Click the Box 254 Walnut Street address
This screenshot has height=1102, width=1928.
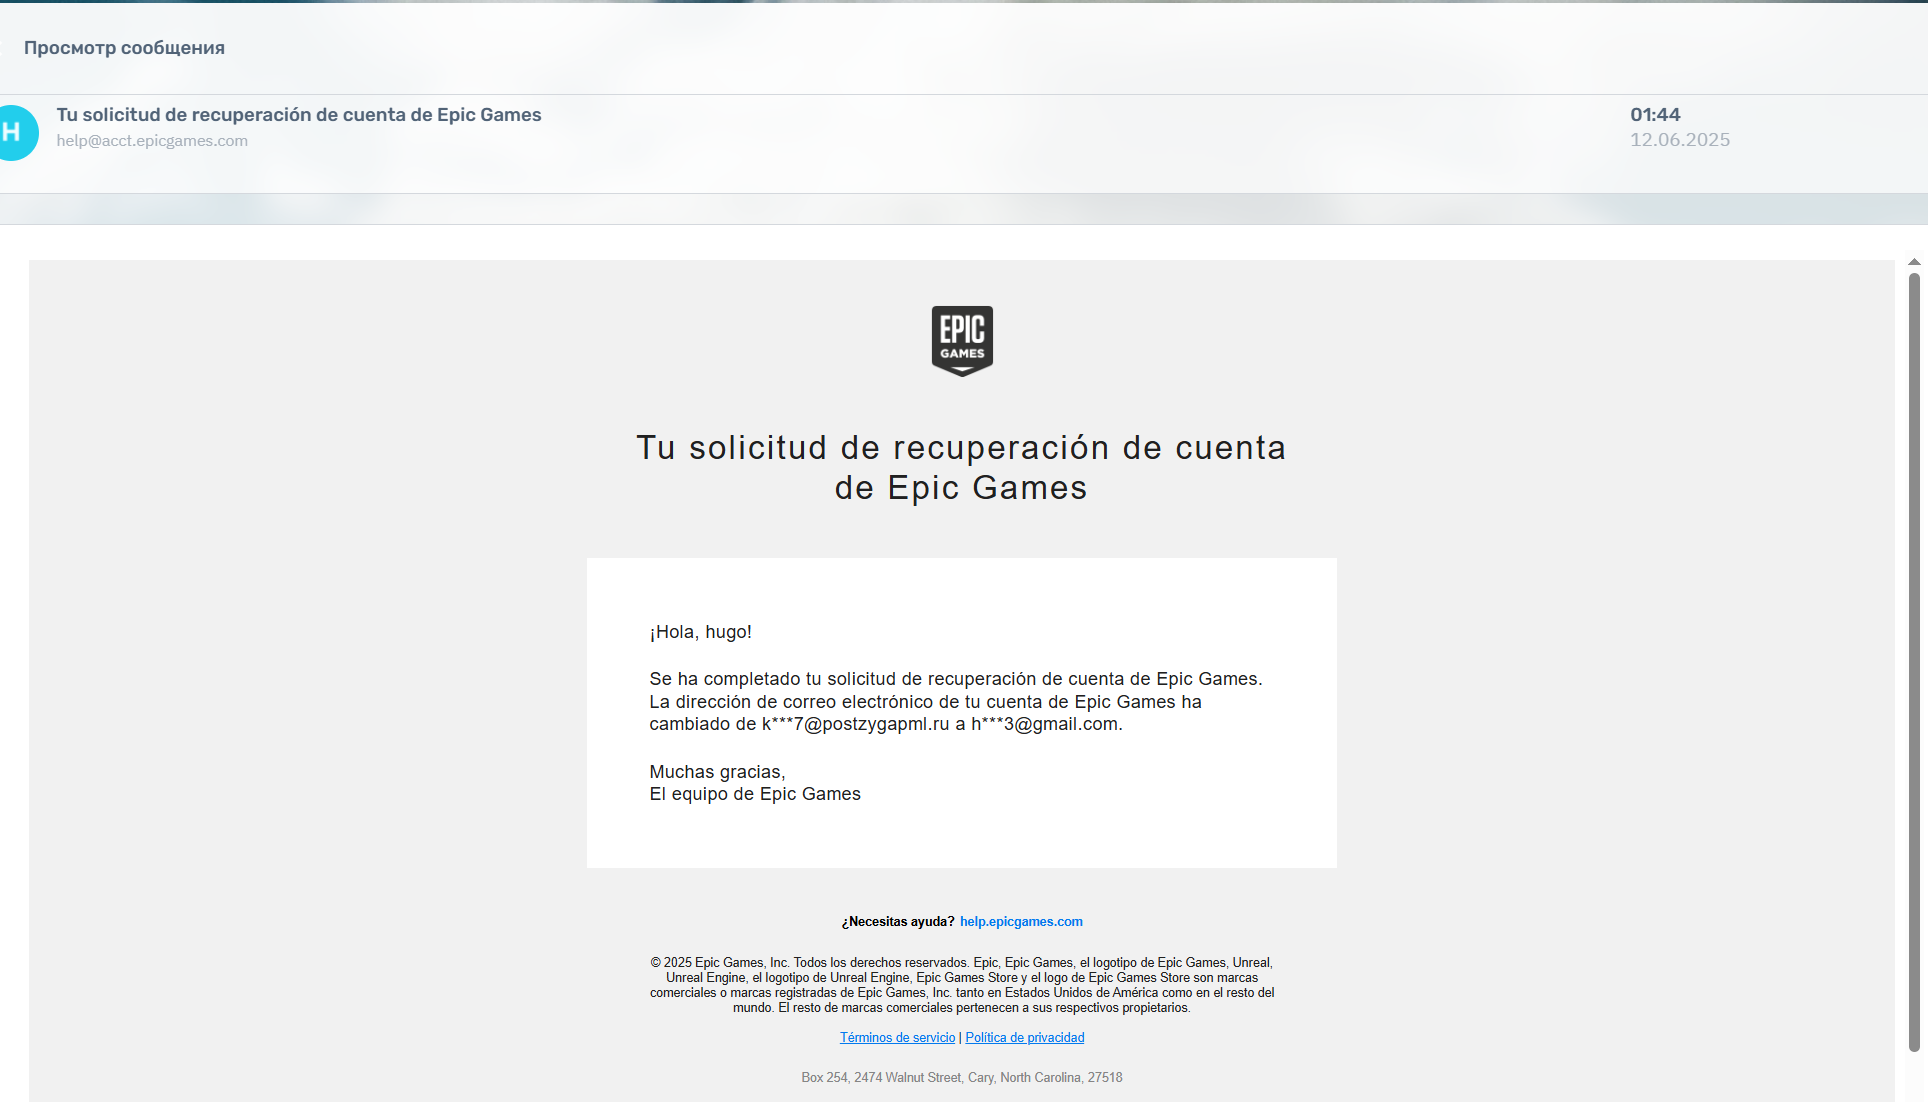click(962, 1078)
